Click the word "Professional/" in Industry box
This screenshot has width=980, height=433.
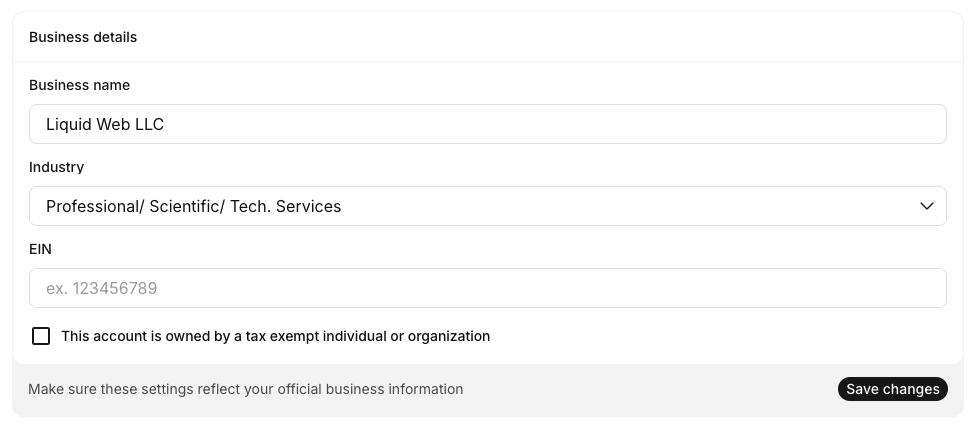coord(95,206)
